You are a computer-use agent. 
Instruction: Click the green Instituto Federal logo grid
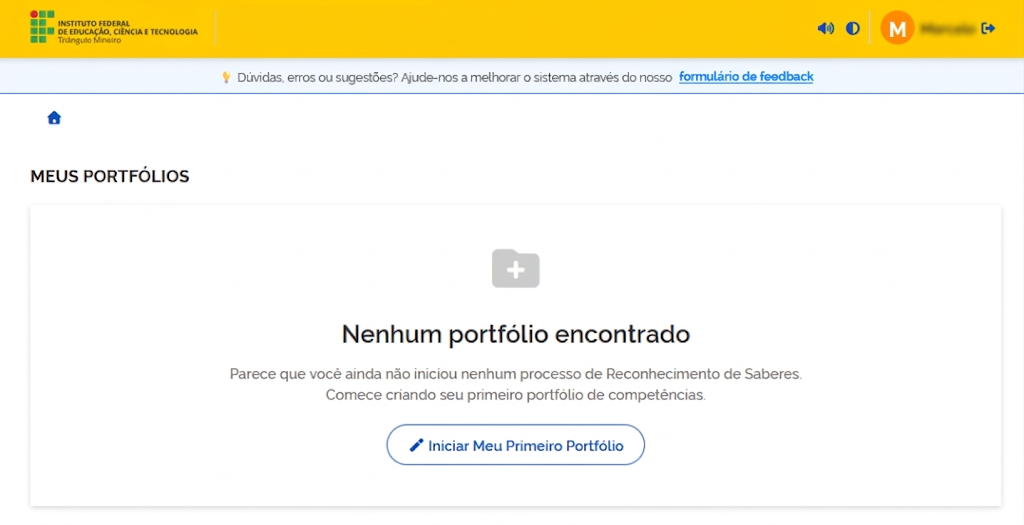[42, 27]
